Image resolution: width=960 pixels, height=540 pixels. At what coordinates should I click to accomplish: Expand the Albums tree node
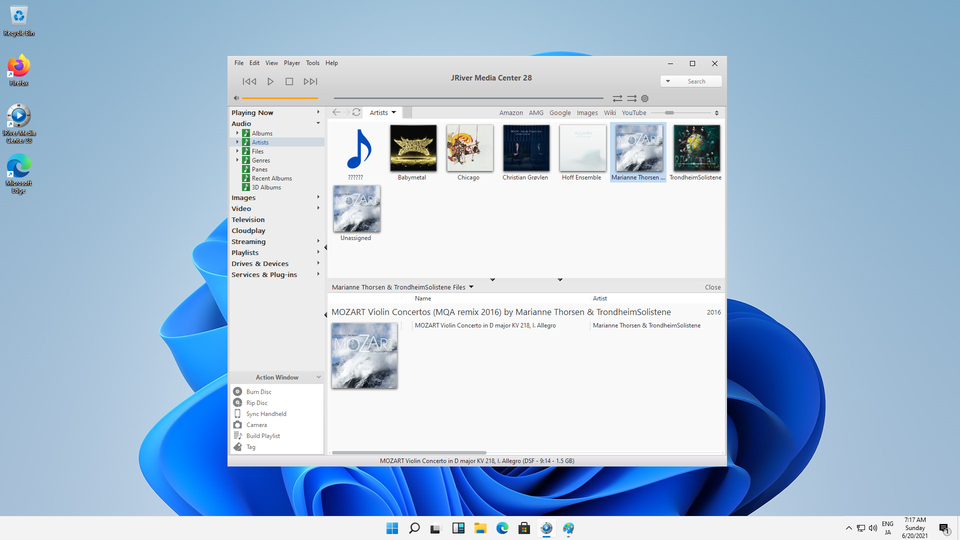[x=238, y=133]
